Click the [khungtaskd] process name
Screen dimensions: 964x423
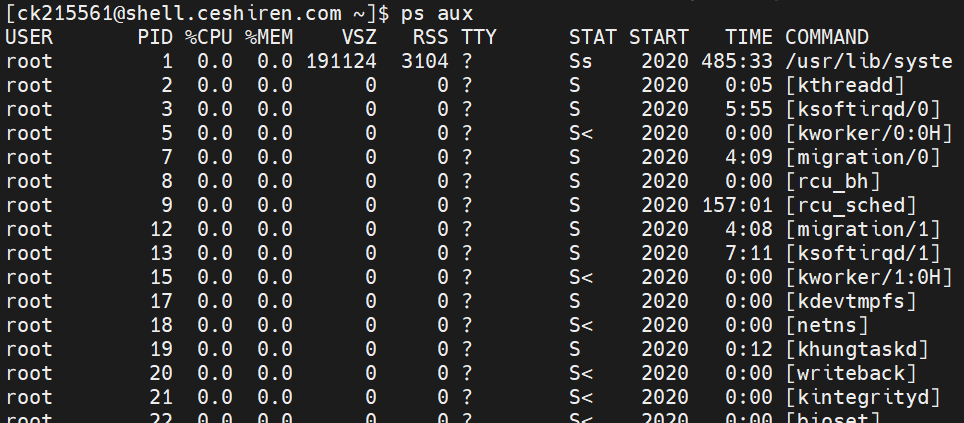[856, 349]
